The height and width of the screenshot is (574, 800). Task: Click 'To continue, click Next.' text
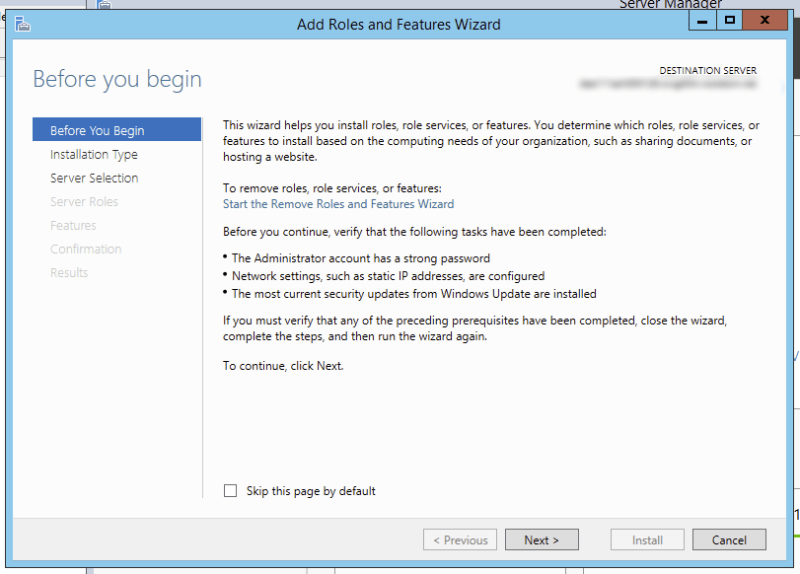pyautogui.click(x=283, y=366)
